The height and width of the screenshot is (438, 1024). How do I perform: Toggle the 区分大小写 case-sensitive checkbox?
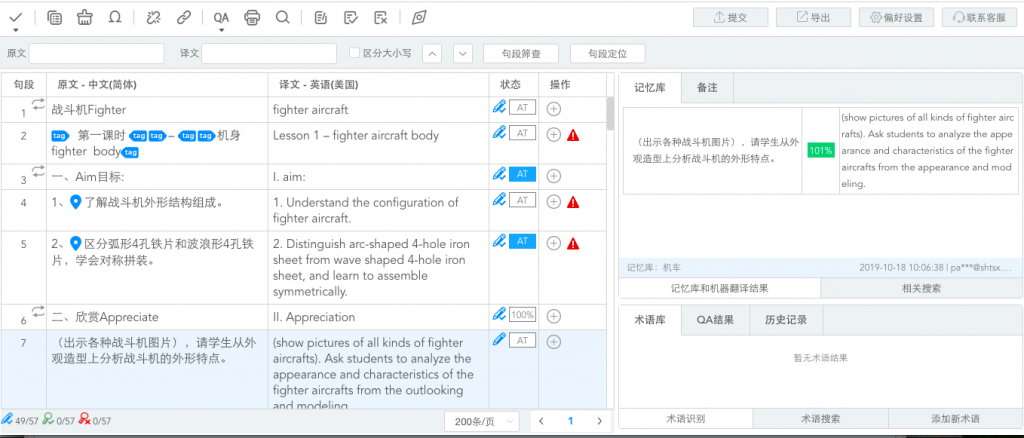click(x=354, y=53)
